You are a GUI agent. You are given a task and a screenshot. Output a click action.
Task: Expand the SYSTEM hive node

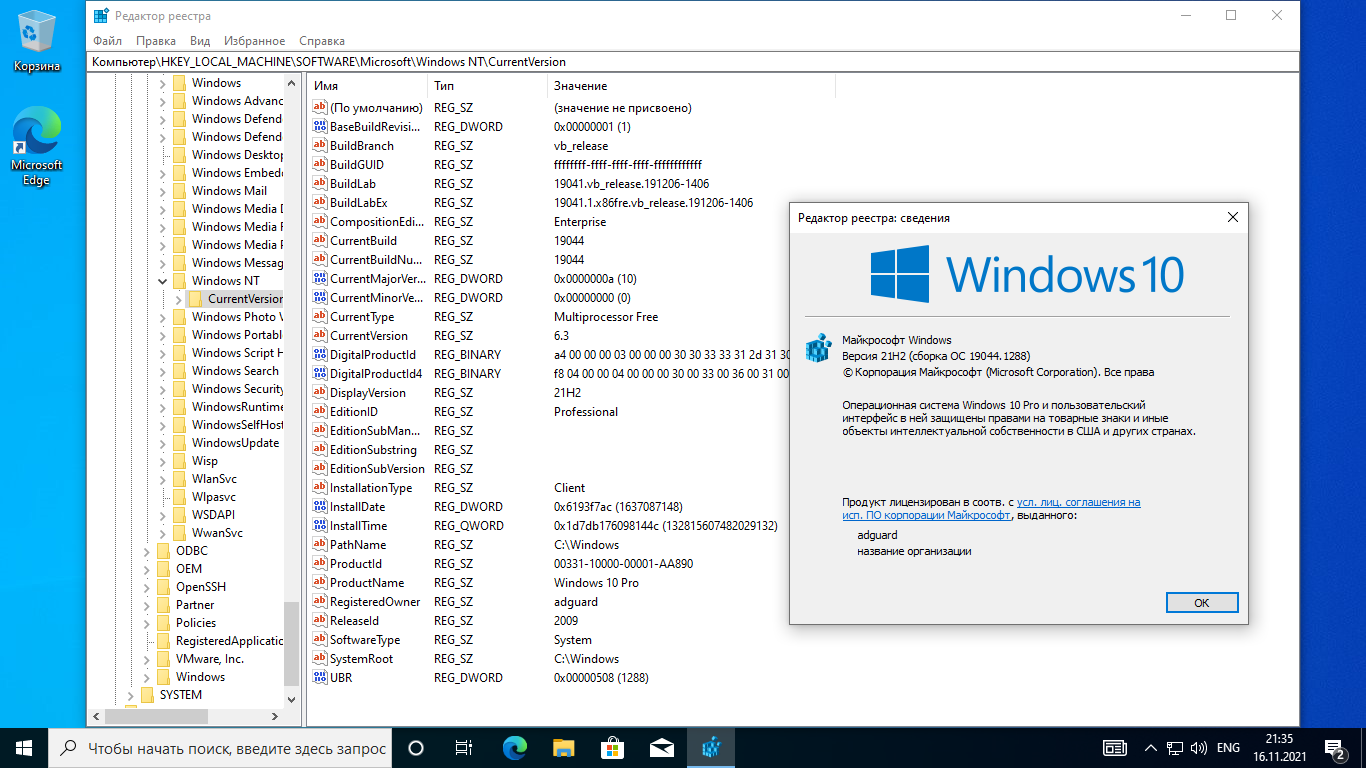131,695
